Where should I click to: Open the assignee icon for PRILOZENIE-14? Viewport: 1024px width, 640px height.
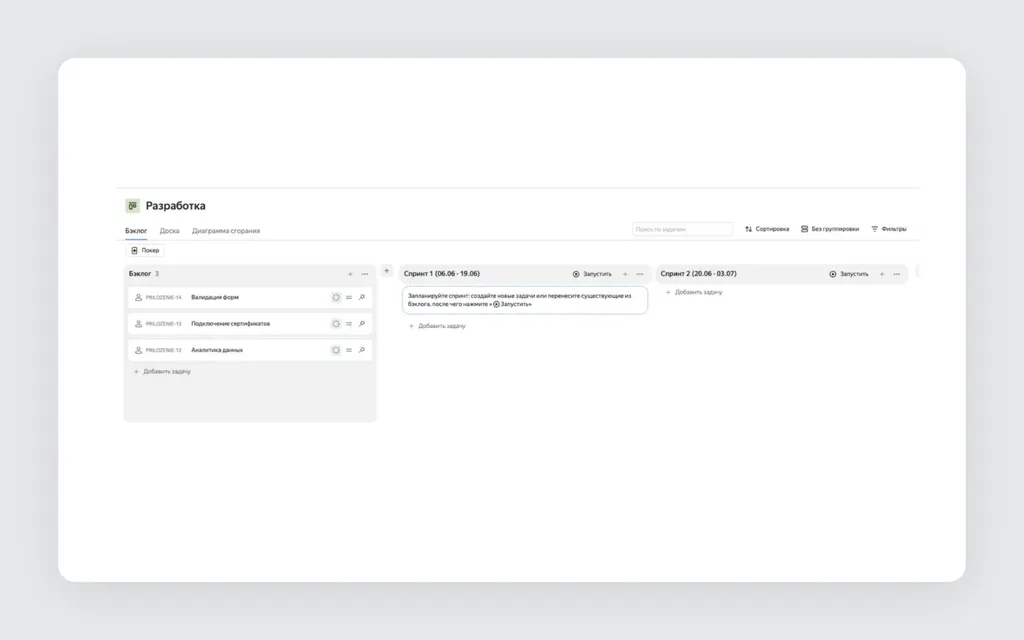pyautogui.click(x=138, y=297)
